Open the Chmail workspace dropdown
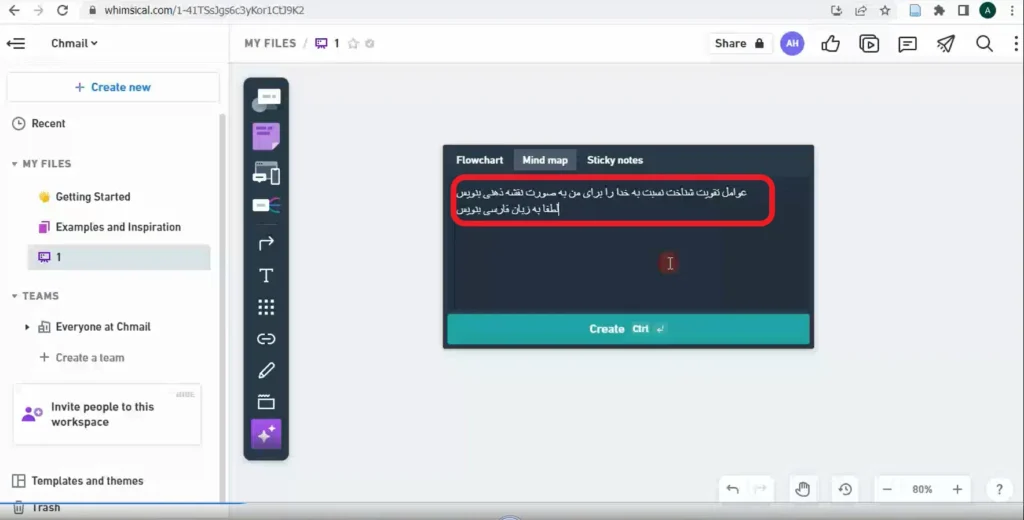Viewport: 1024px width, 520px height. click(x=74, y=43)
